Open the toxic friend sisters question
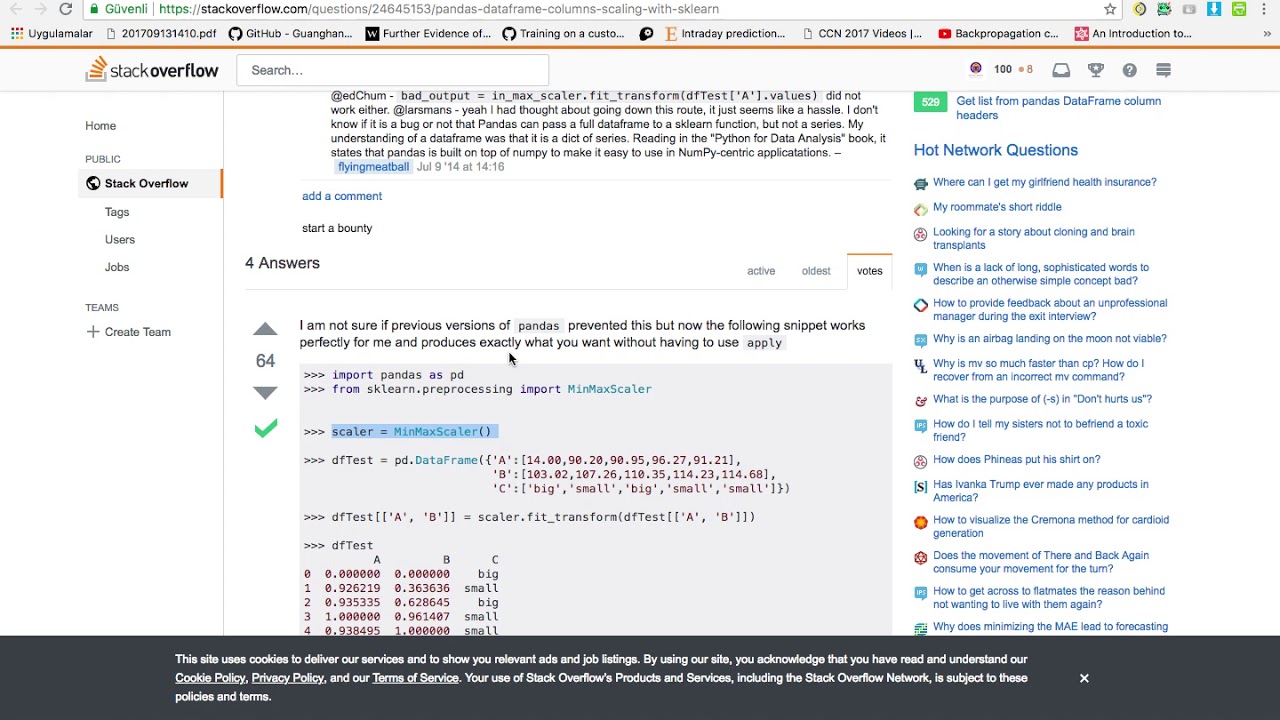Screen dimensions: 1280x720 pos(1040,431)
